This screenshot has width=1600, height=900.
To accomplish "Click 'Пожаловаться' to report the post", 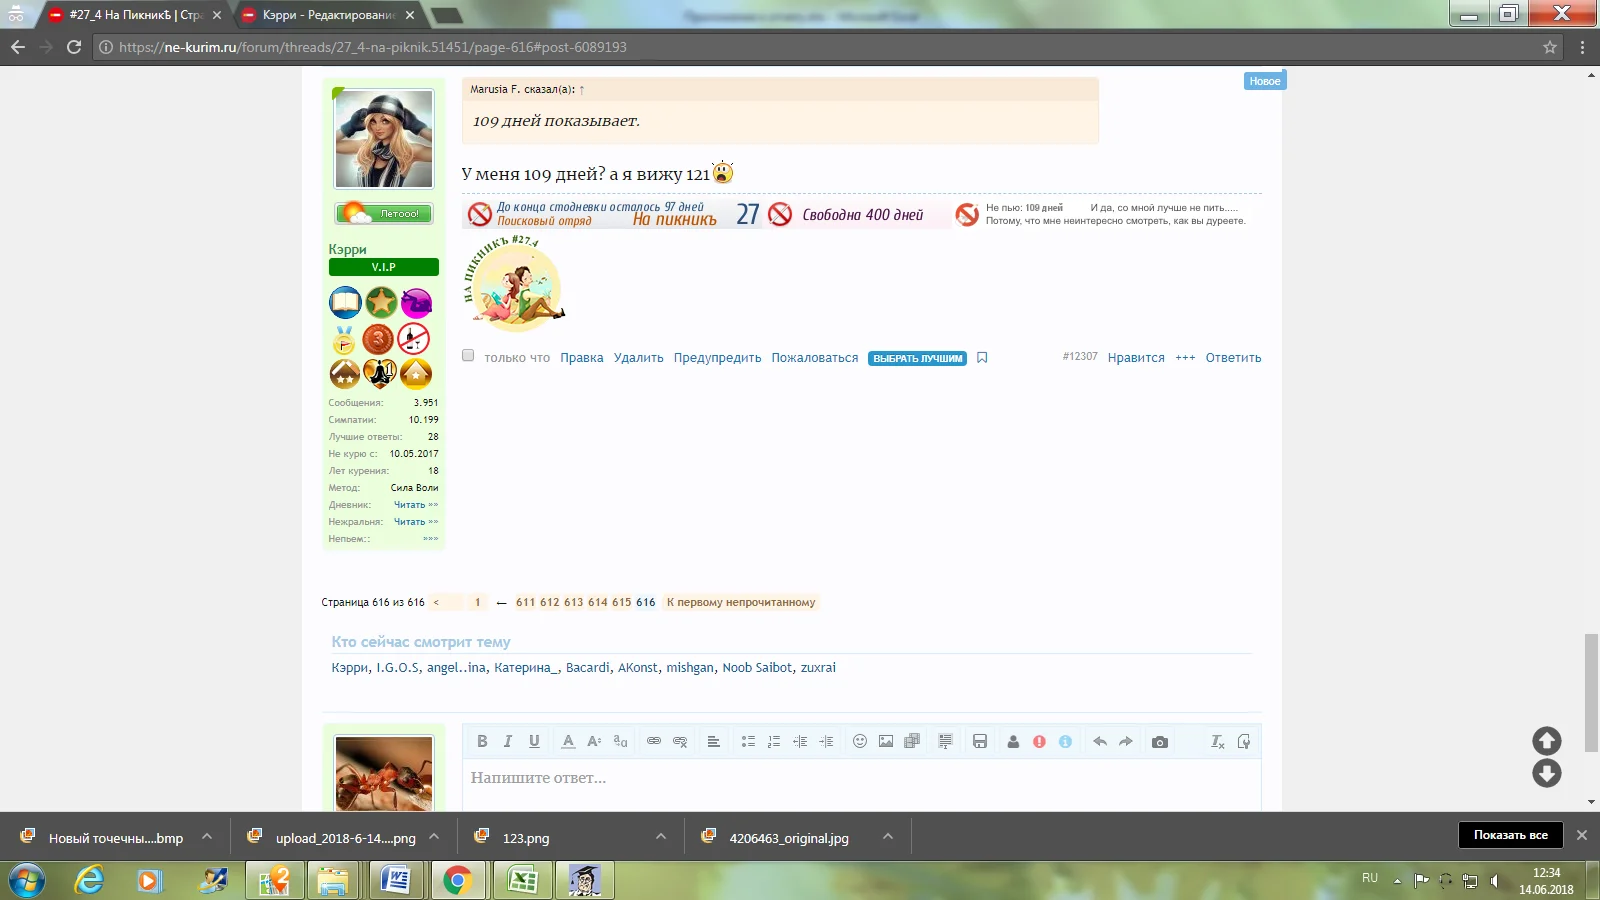I will pyautogui.click(x=815, y=358).
